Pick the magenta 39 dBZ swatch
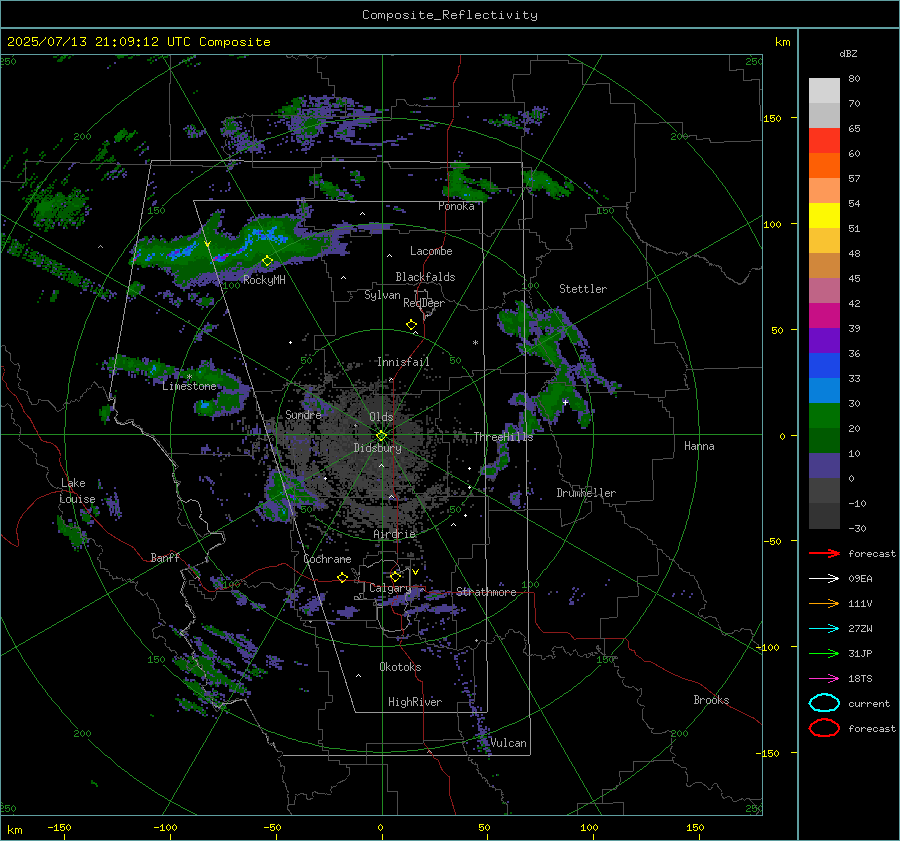 [824, 315]
